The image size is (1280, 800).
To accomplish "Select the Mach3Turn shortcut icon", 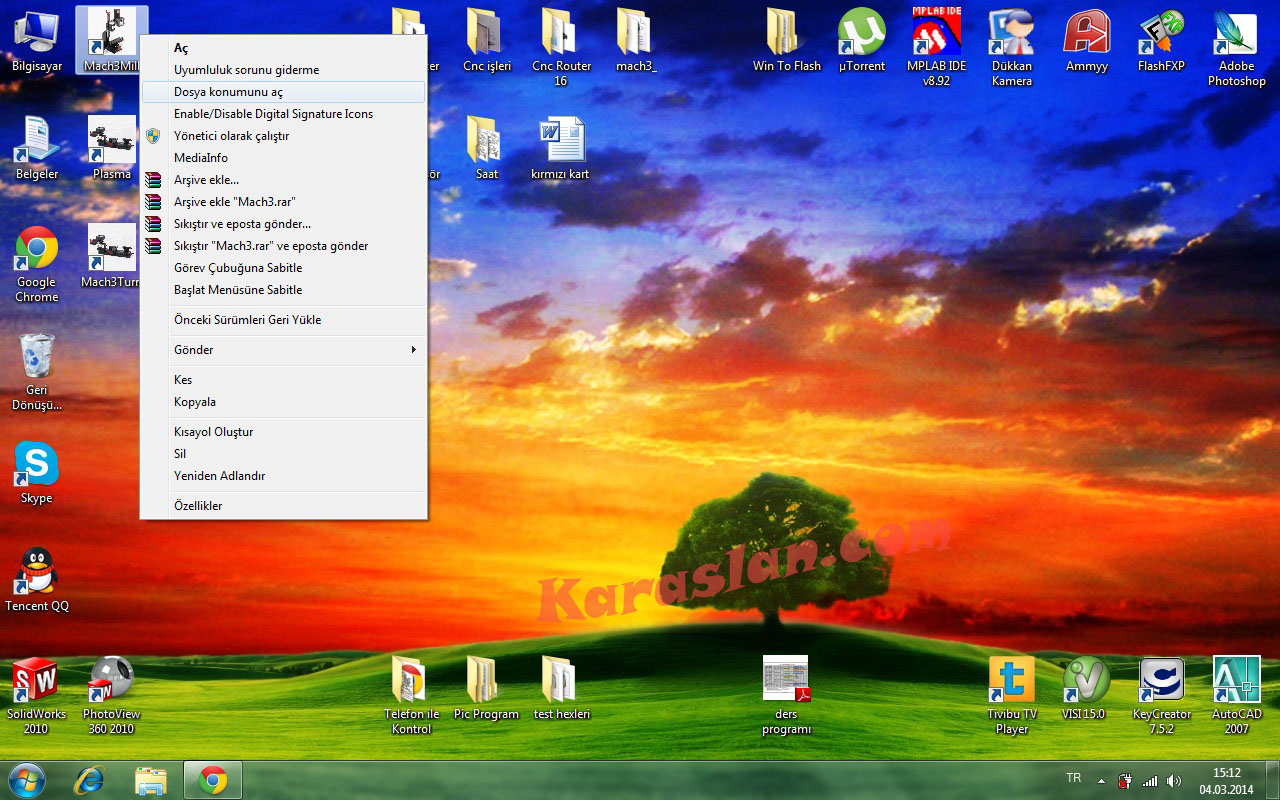I will (x=111, y=256).
